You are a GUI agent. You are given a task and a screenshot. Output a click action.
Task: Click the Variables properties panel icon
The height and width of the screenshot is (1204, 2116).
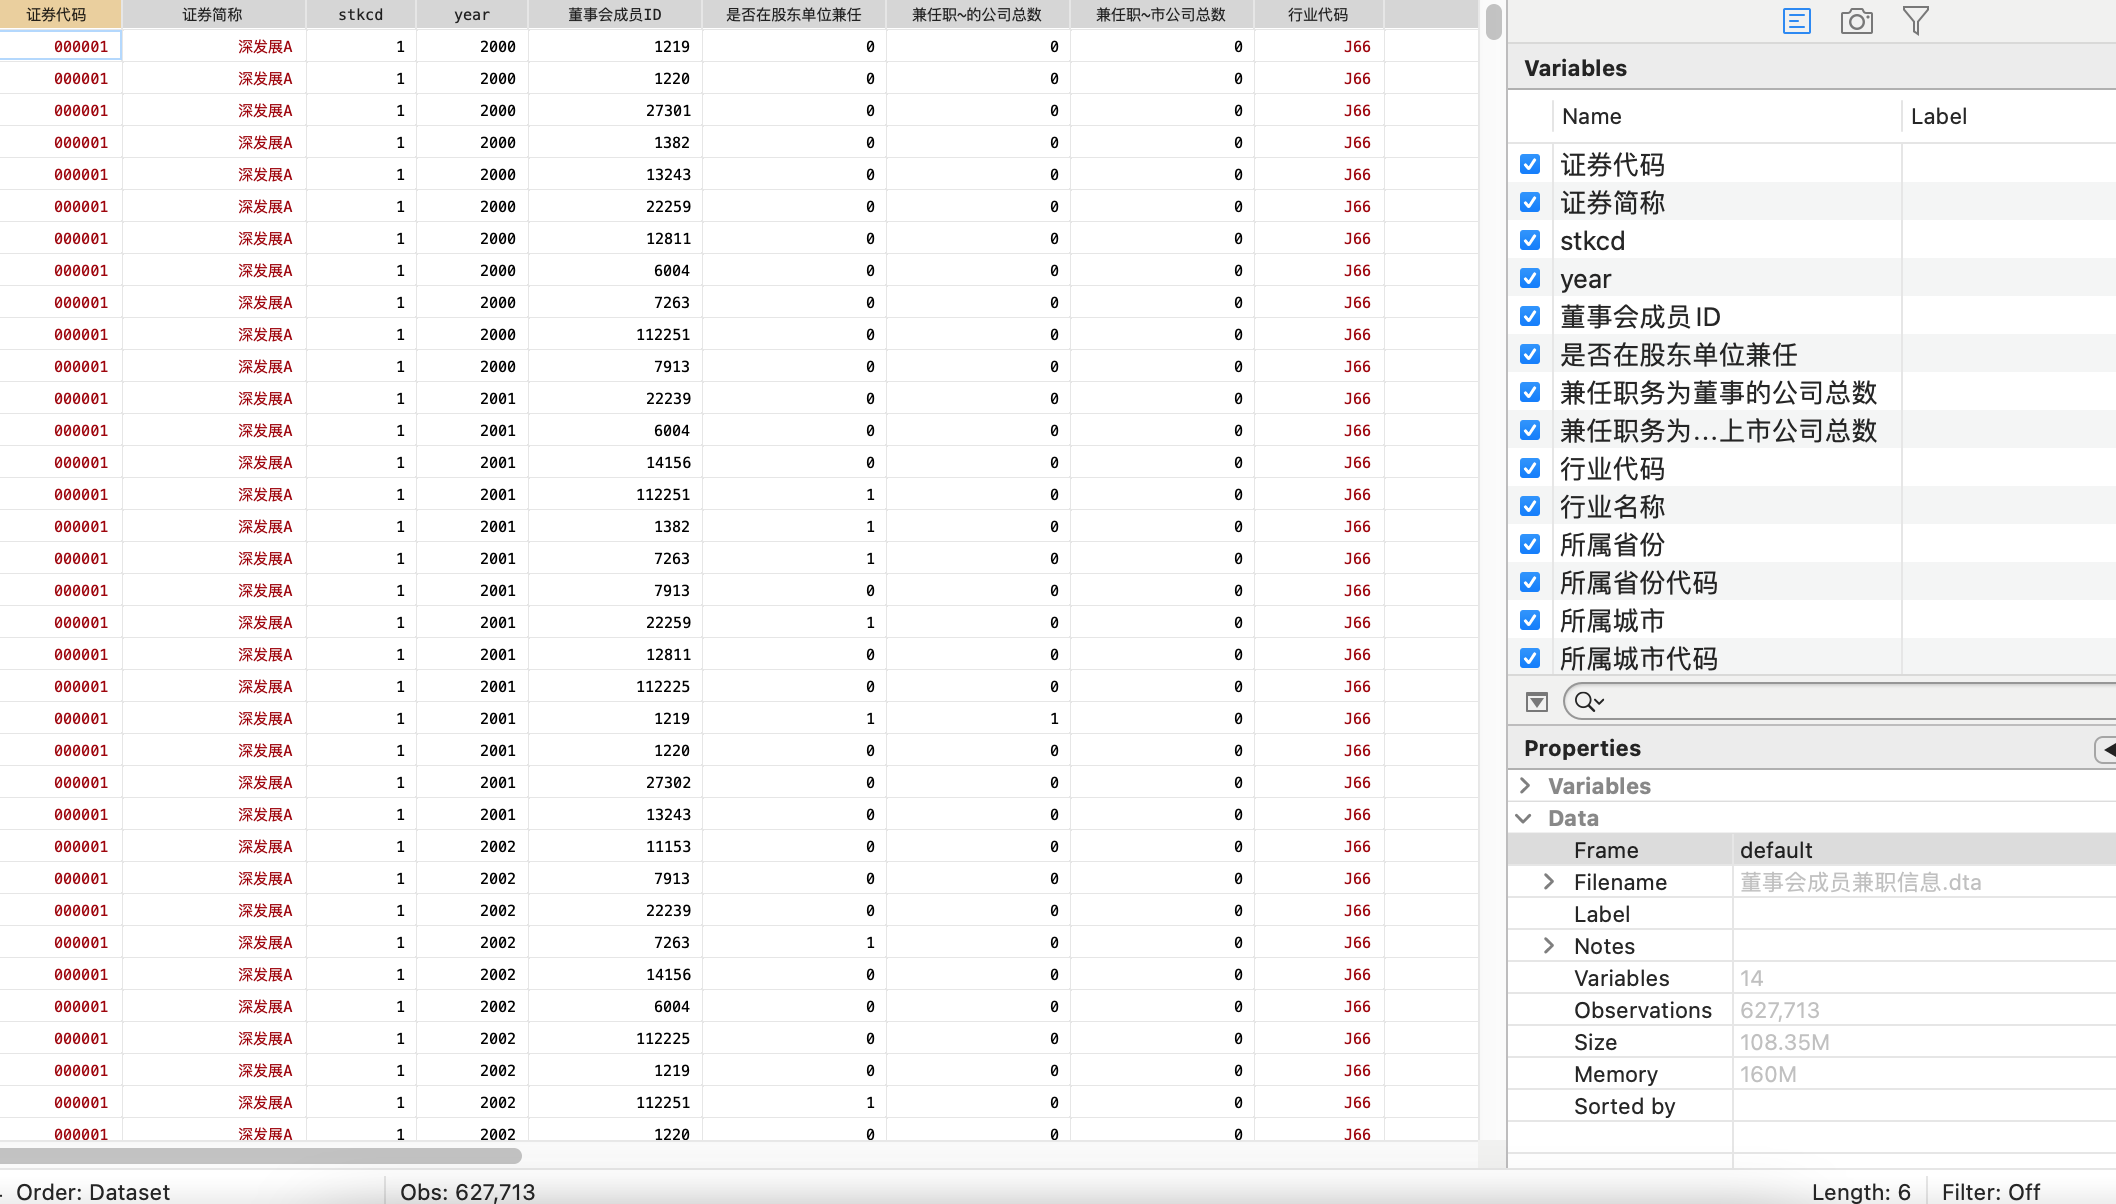click(1796, 21)
